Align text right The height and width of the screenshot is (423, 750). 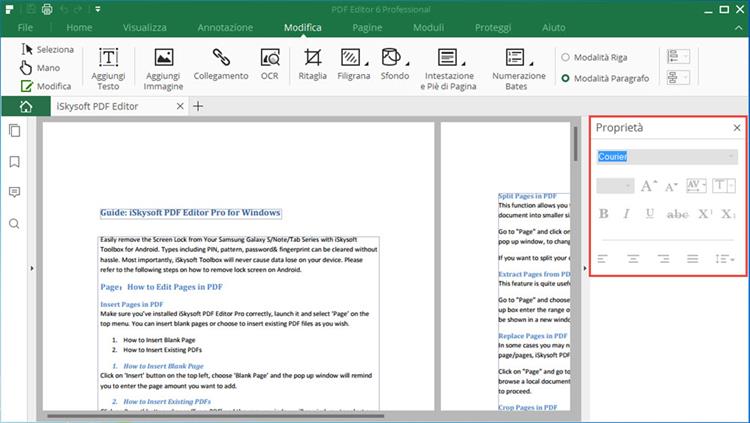coord(663,259)
